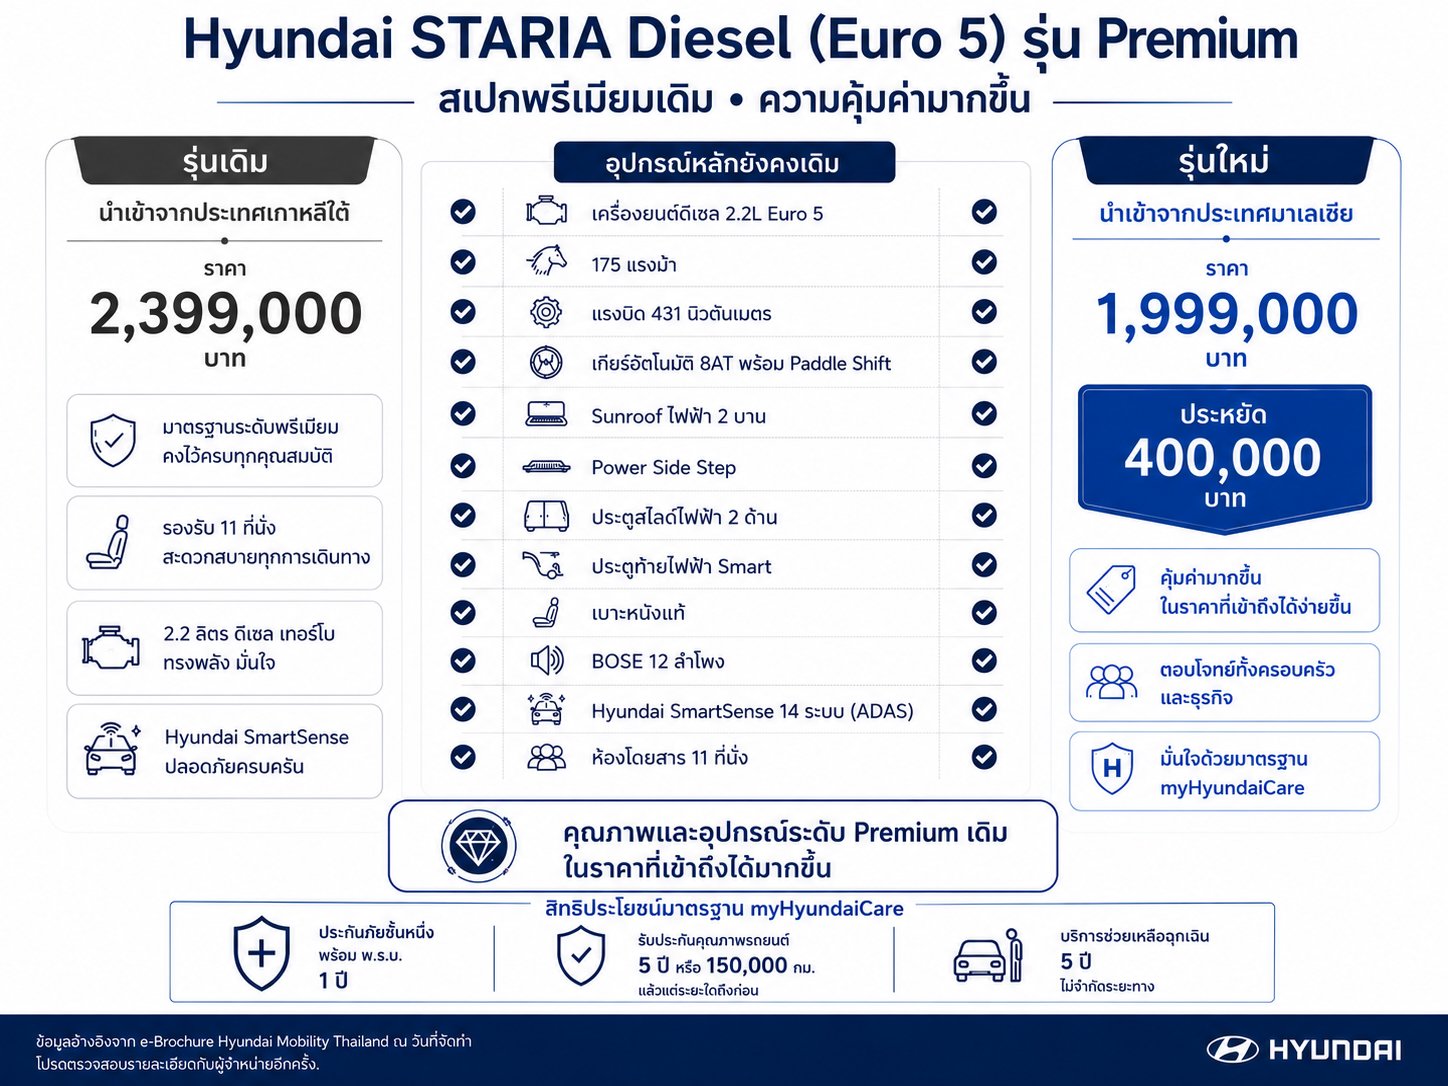Click the car icon beside Hyundai SmartSense 14 ระบบ (ADAS)
This screenshot has width=1448, height=1086.
coord(546,709)
